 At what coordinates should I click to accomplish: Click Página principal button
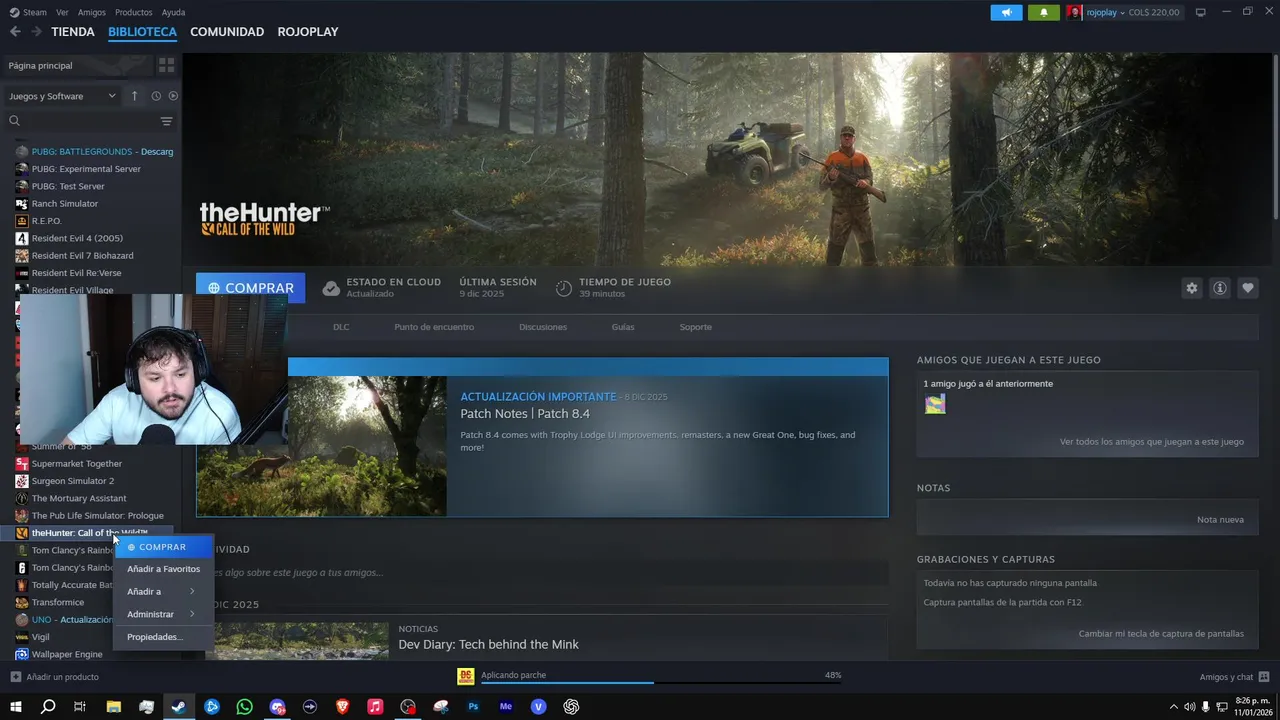(x=79, y=65)
